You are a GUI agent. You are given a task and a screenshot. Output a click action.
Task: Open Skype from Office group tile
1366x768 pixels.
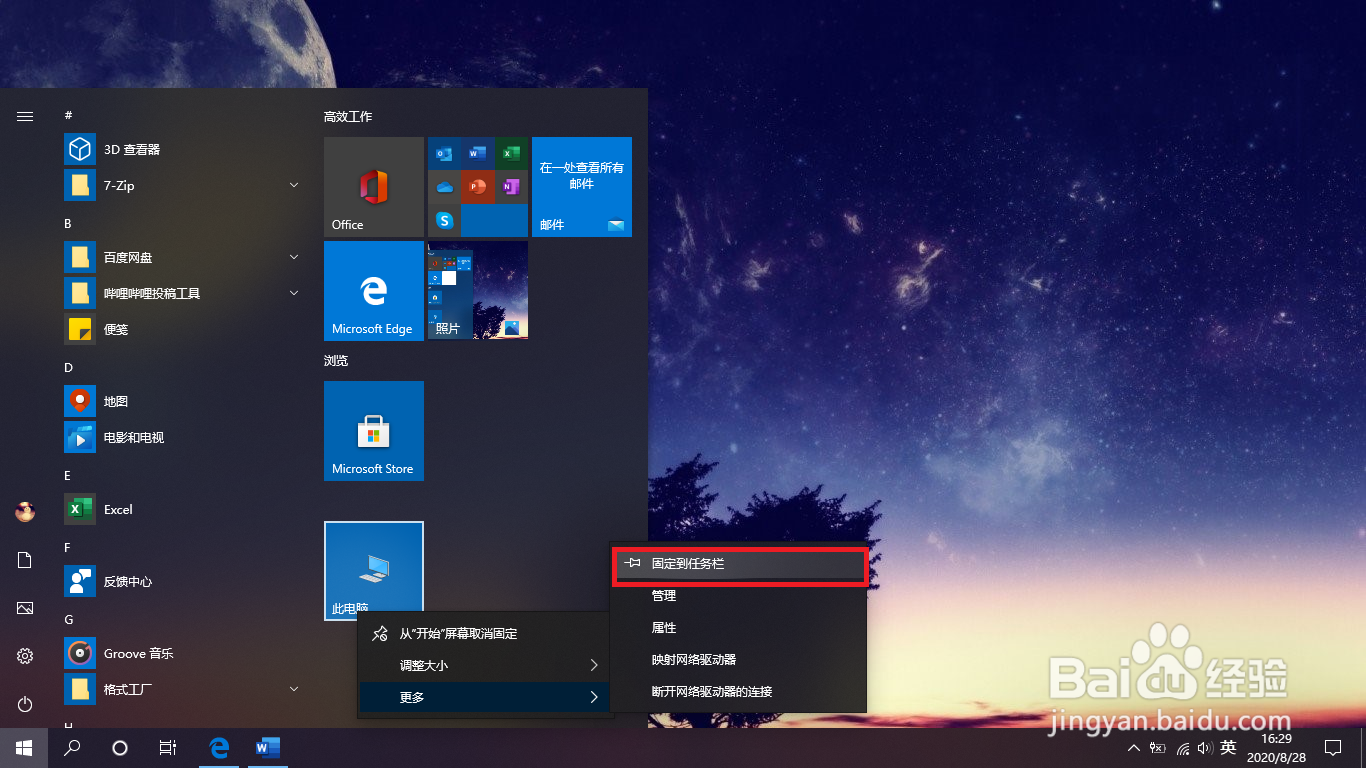click(445, 219)
